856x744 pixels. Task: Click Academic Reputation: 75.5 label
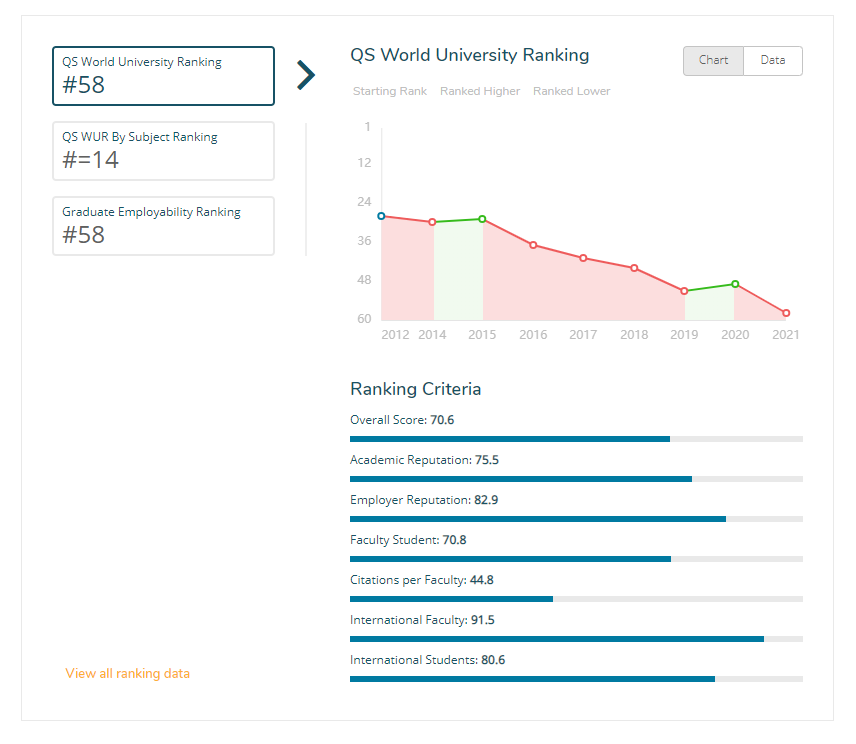pyautogui.click(x=424, y=460)
